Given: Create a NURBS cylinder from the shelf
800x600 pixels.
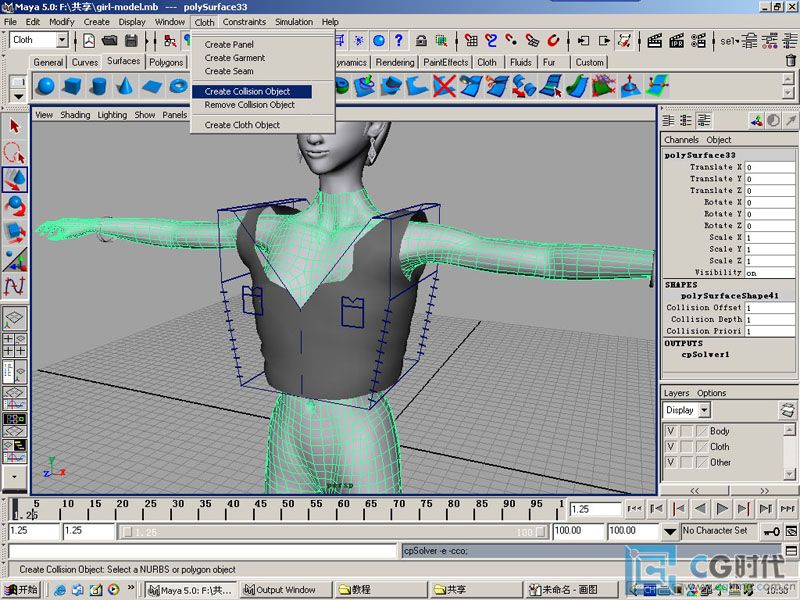Looking at the screenshot, I should click(x=98, y=86).
